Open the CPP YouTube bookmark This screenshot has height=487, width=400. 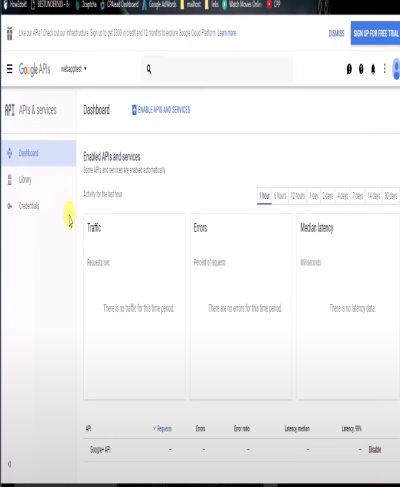pos(274,4)
